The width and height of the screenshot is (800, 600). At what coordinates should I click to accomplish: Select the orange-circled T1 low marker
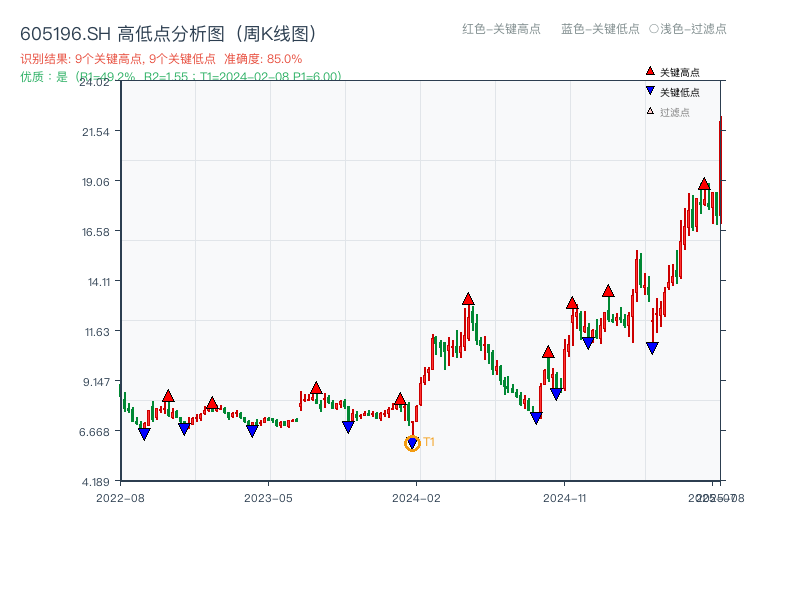412,443
